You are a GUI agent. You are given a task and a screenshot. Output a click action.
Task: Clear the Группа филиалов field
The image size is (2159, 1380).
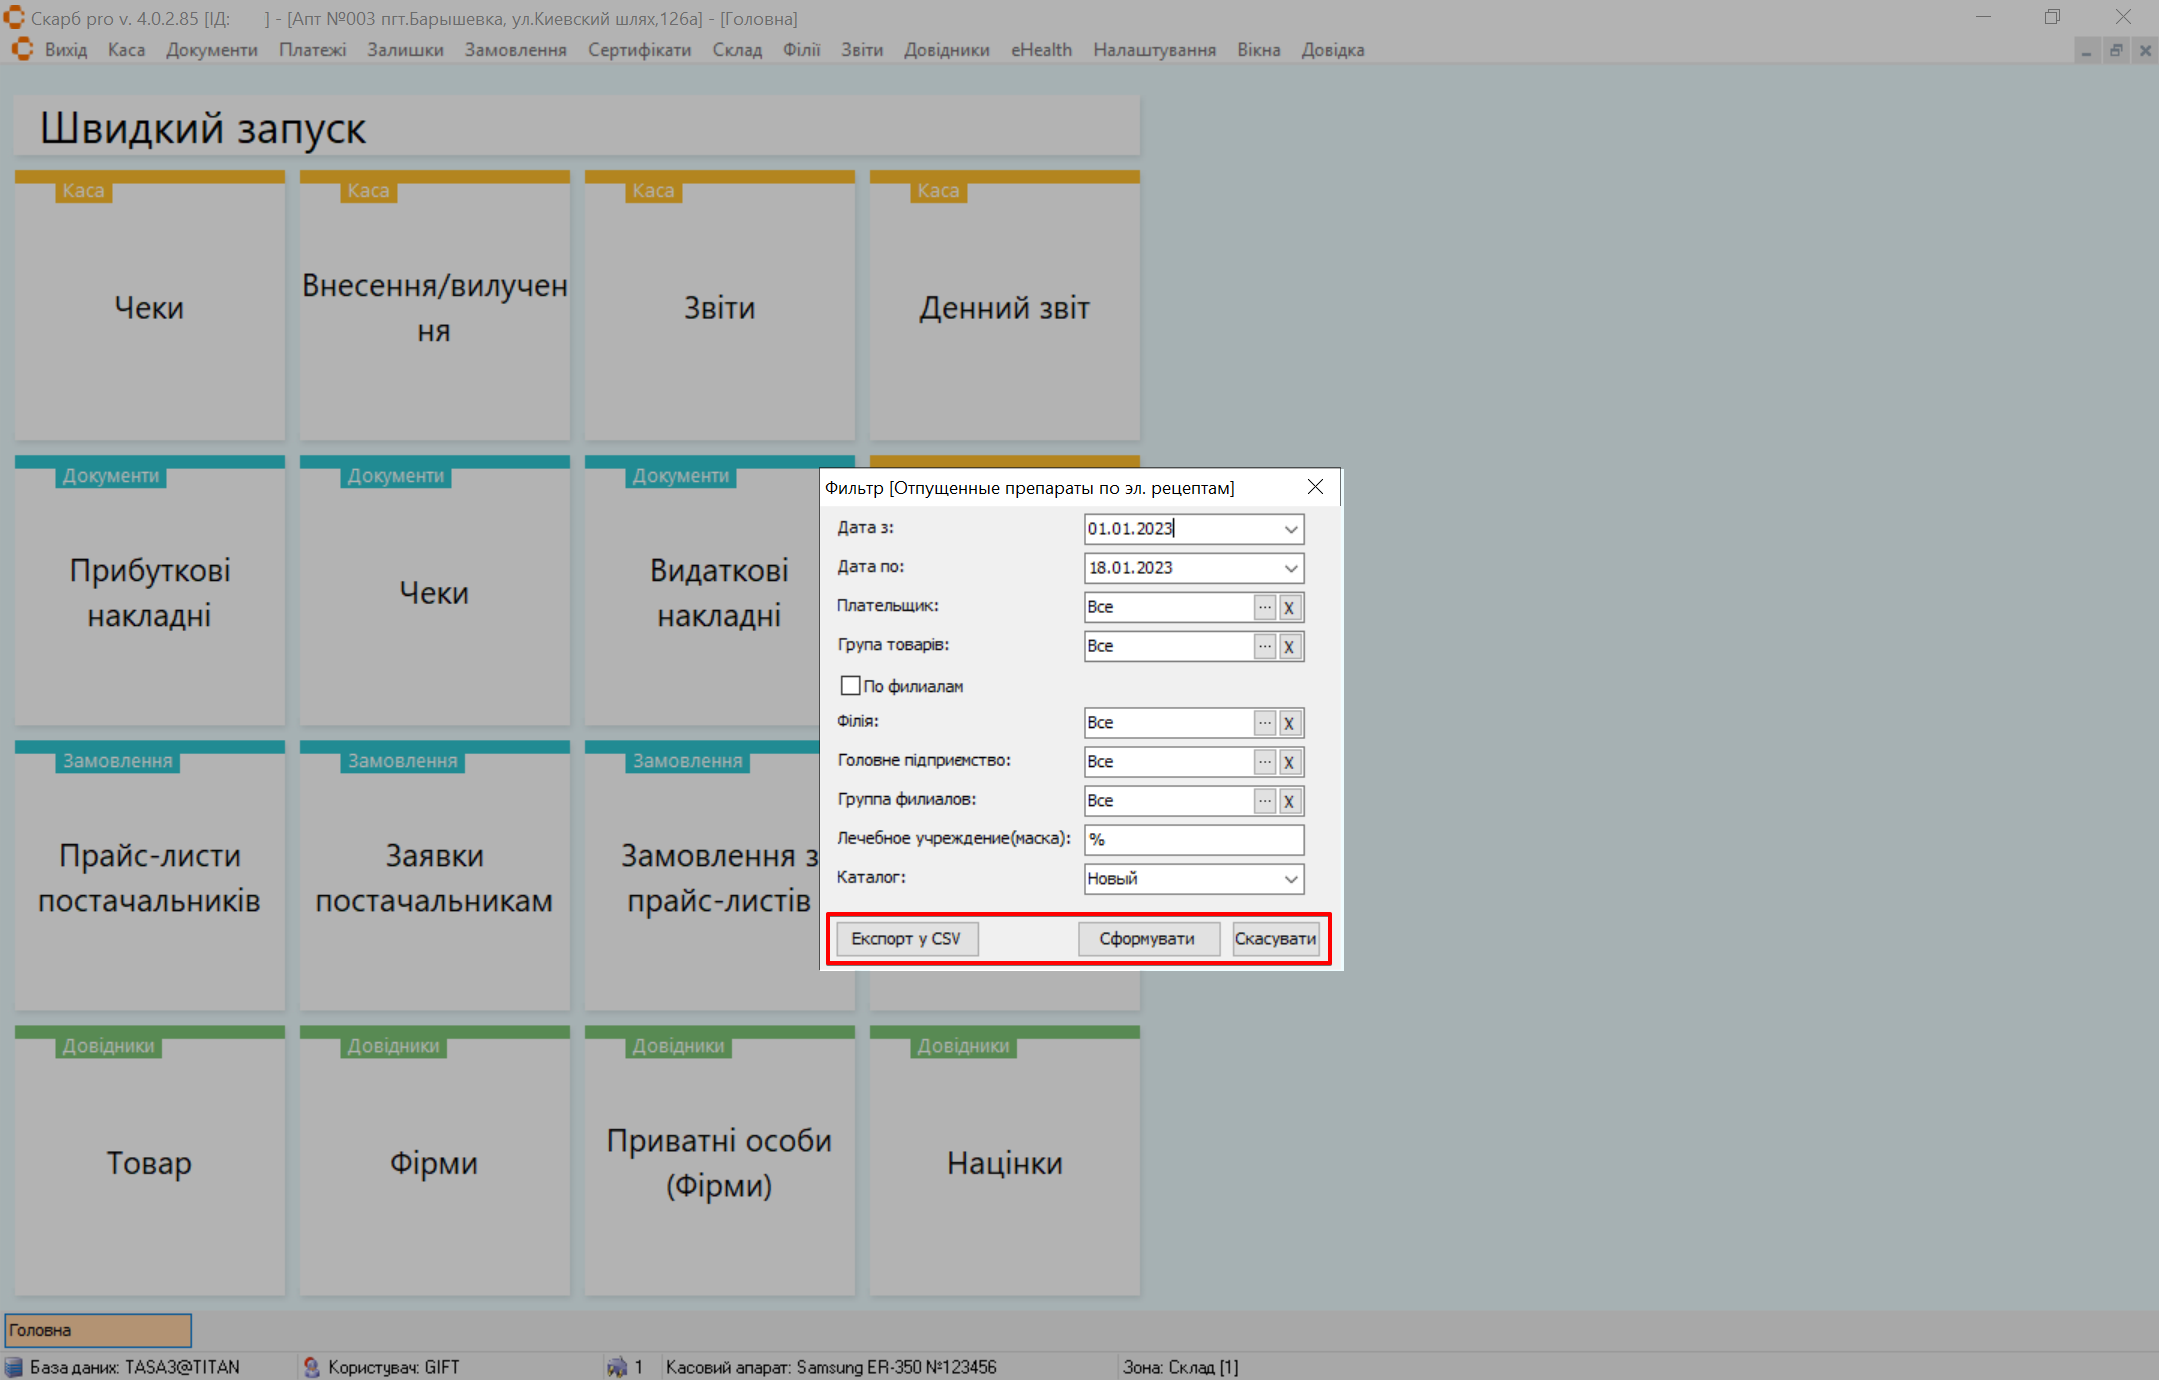[1289, 801]
